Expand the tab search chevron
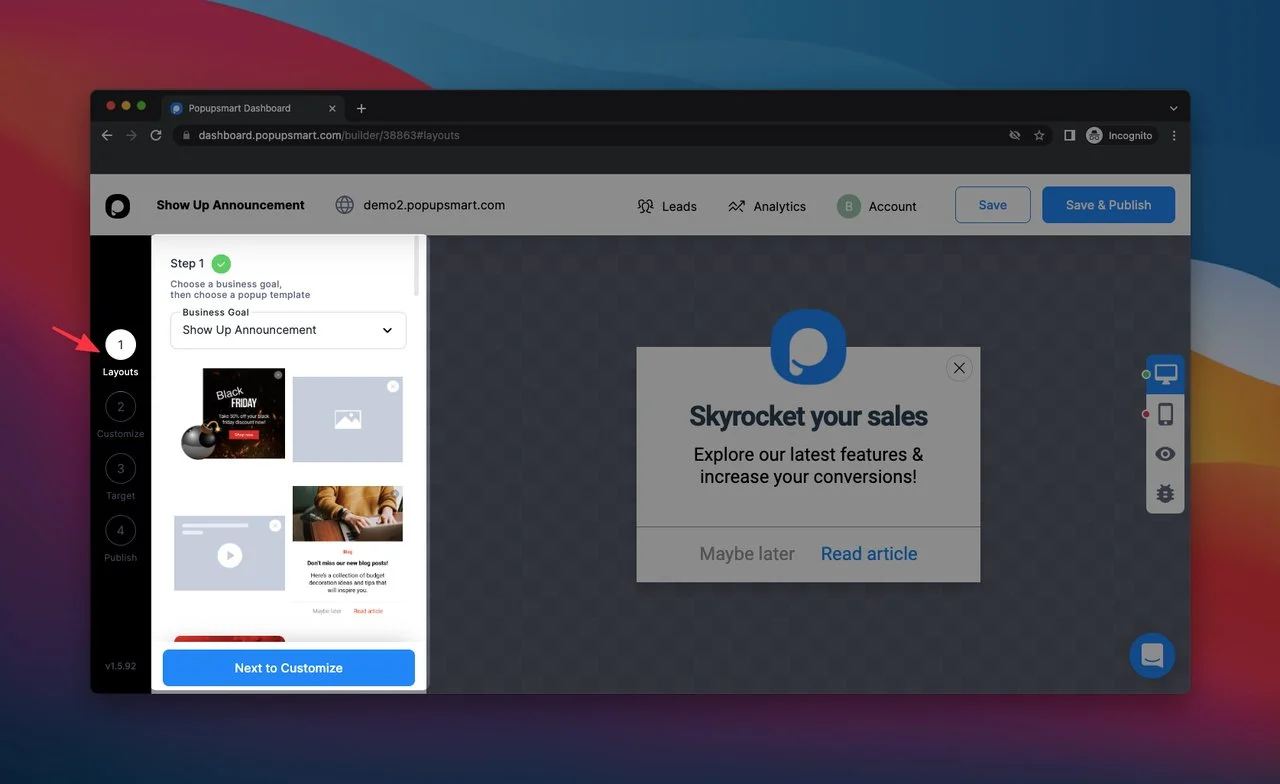The height and width of the screenshot is (784, 1280). [x=1173, y=108]
